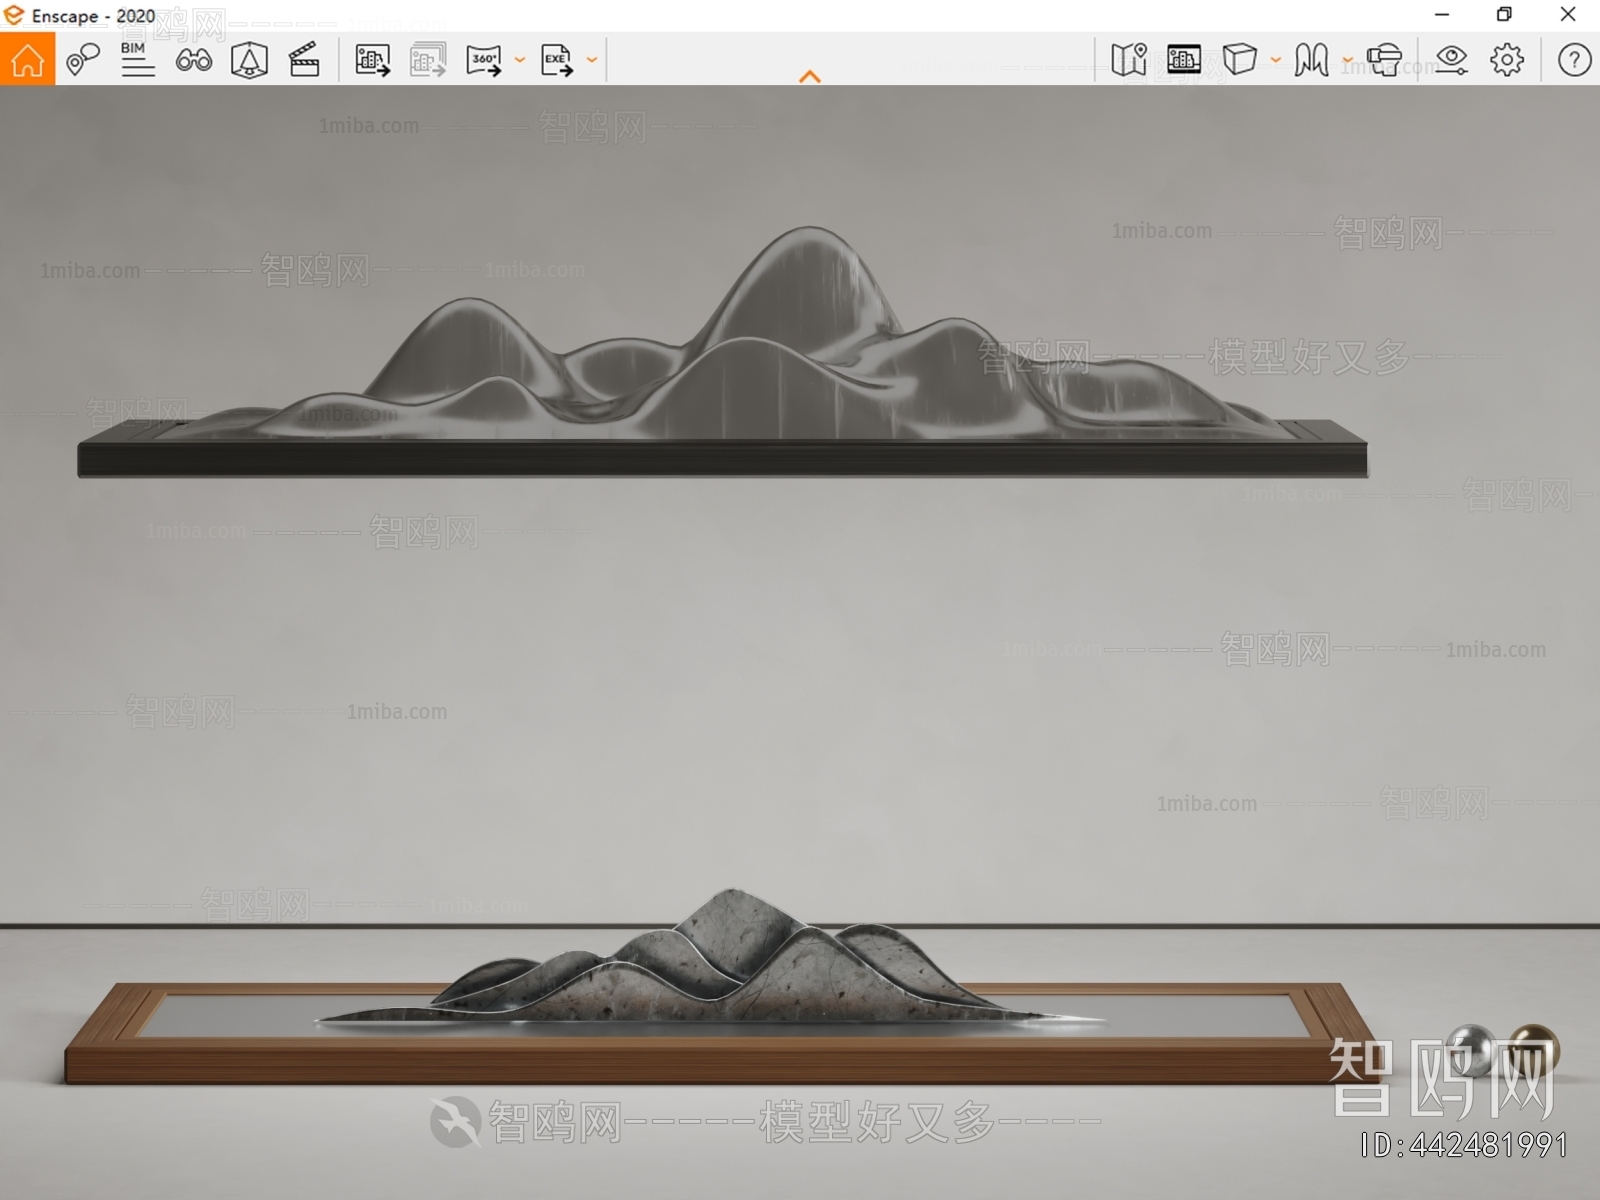Expand the 360 panorama export dropdown
Viewport: 1600px width, 1200px height.
coord(520,60)
